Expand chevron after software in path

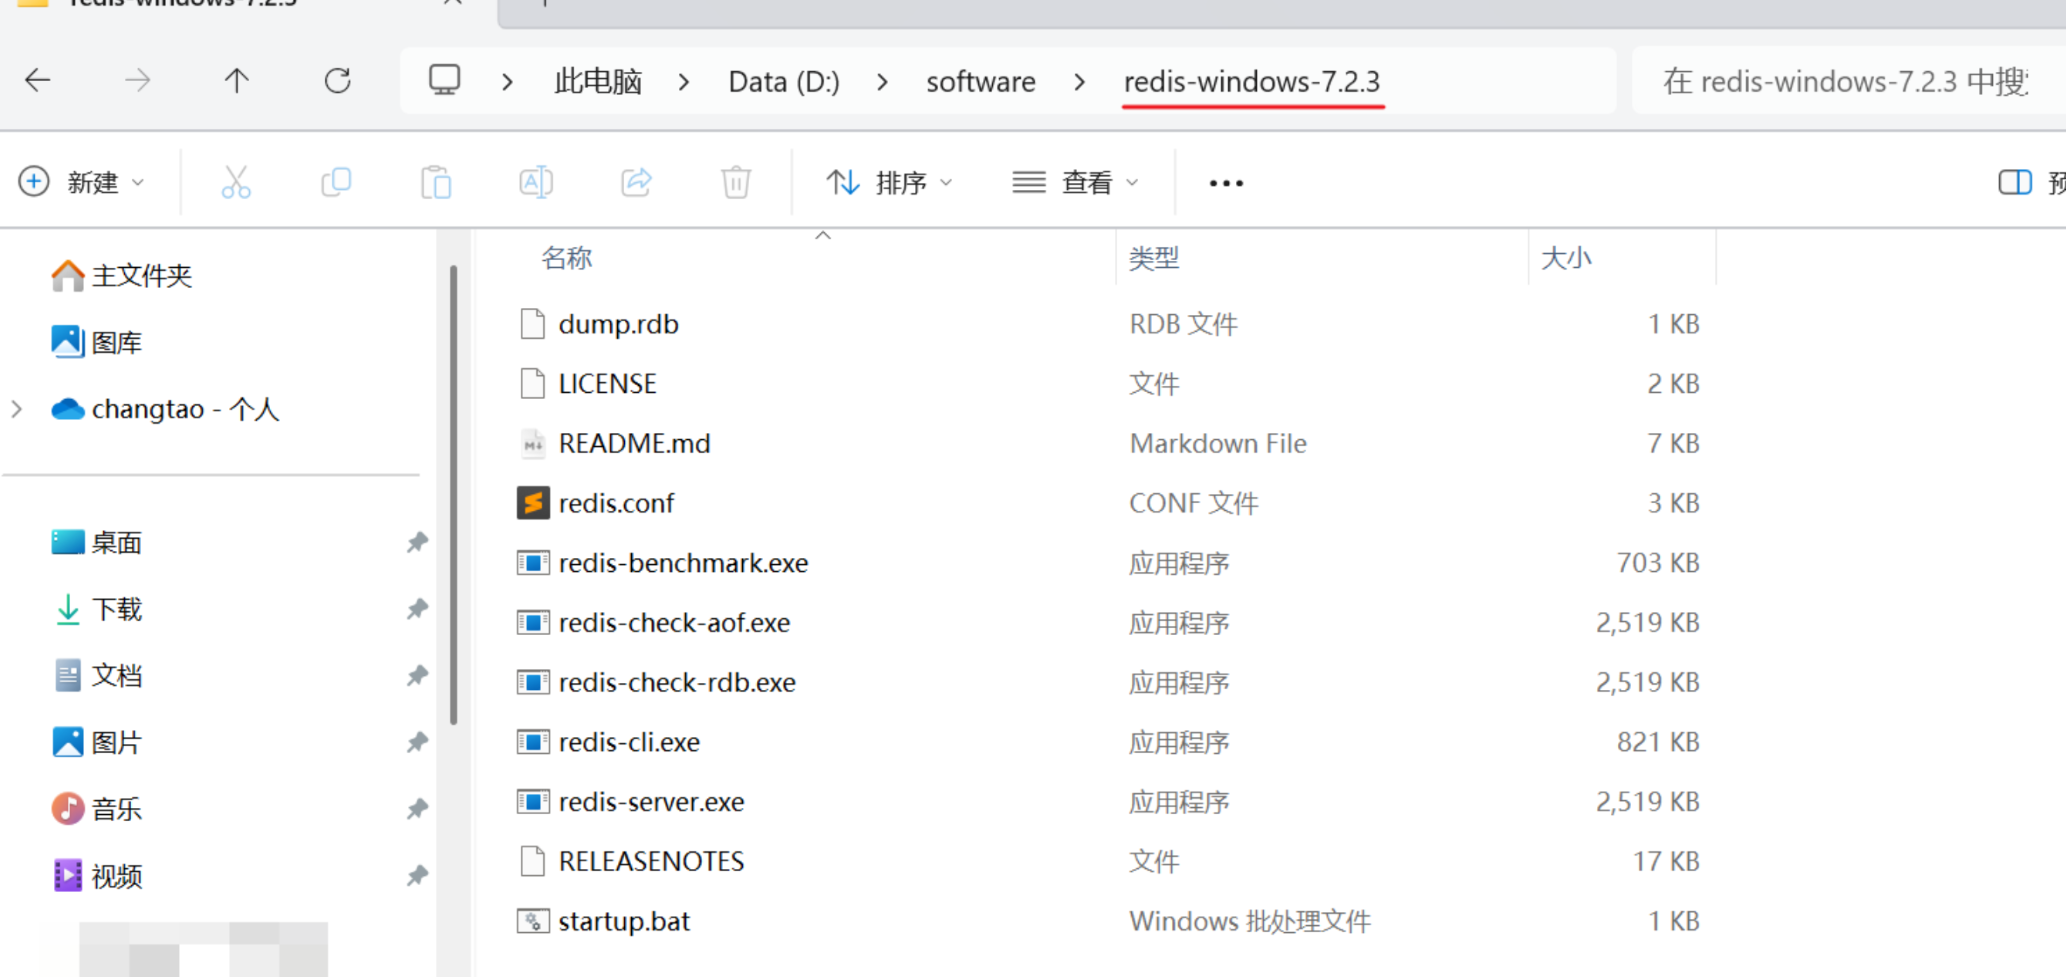click(x=1079, y=82)
